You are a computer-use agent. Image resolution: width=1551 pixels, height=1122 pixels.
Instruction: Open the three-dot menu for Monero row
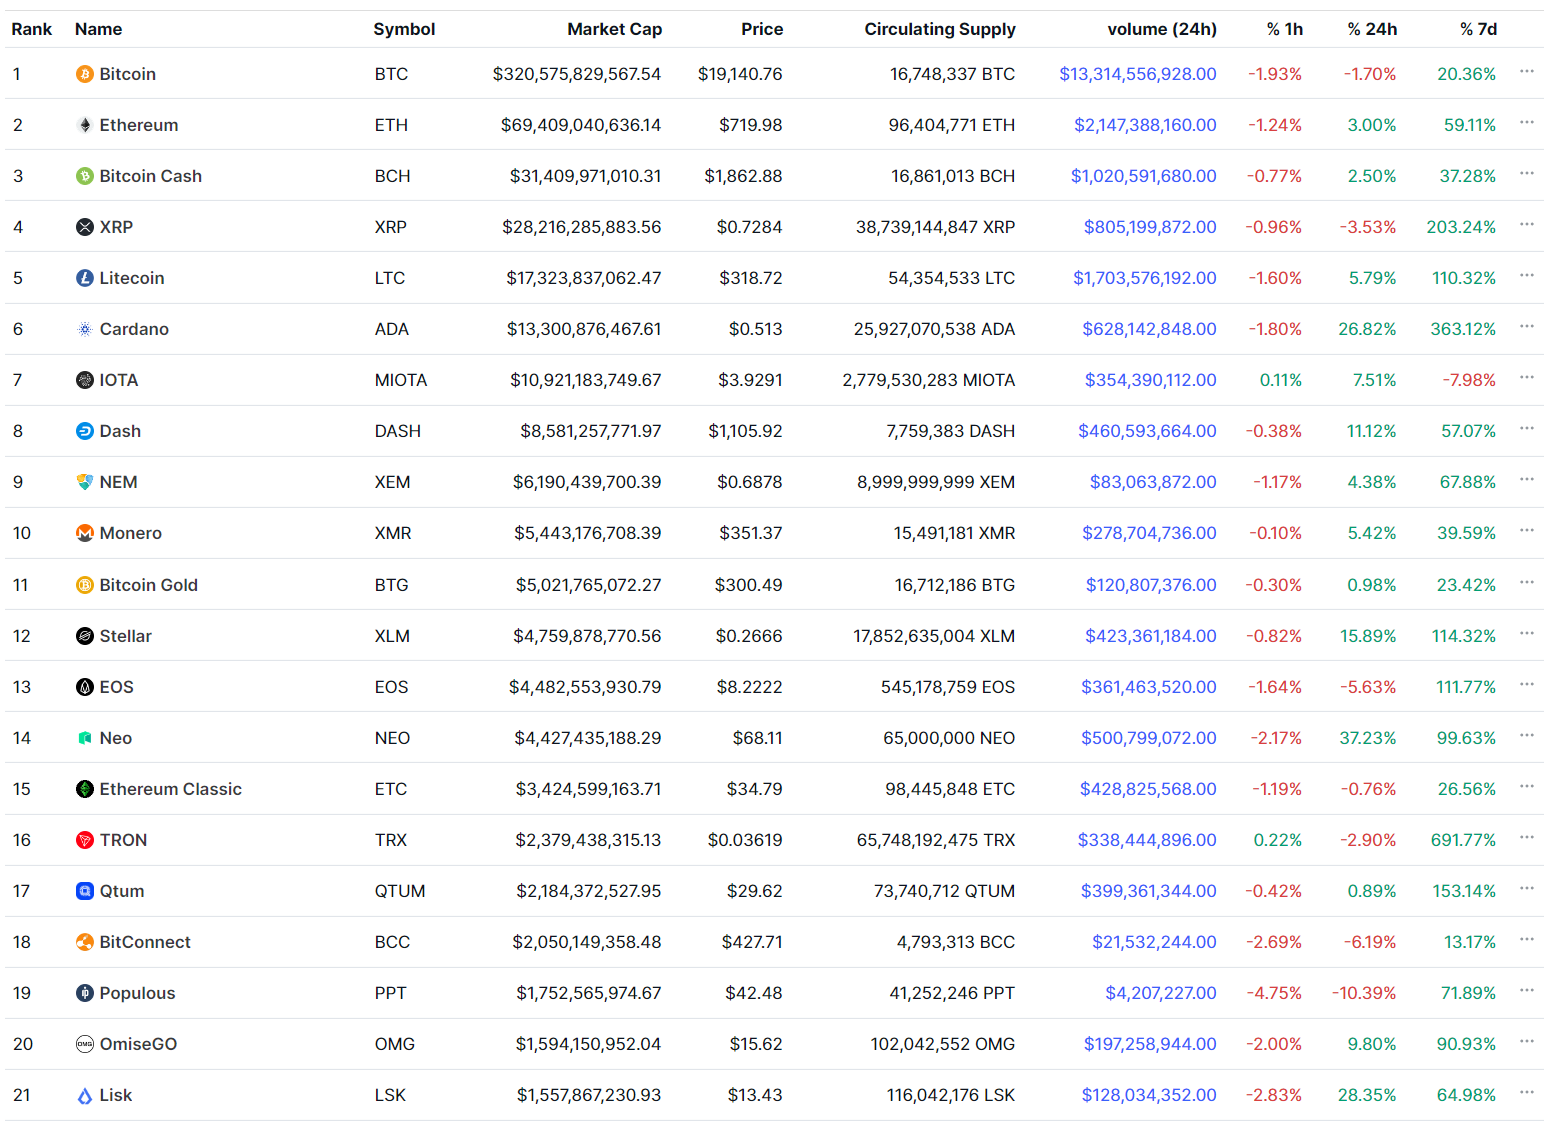pyautogui.click(x=1526, y=530)
